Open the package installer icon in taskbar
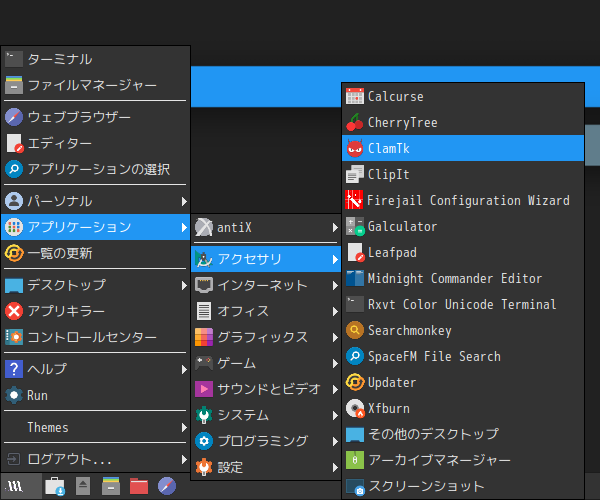The width and height of the screenshot is (600, 500). (x=55, y=486)
